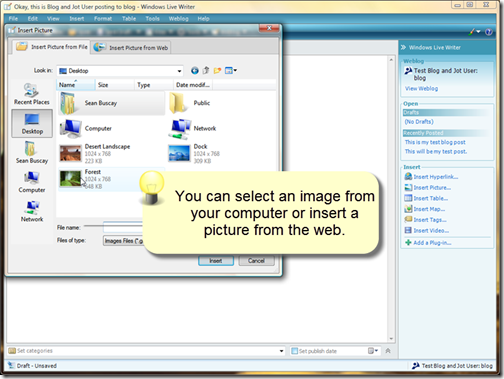Create a new folder icon
Viewport: 504px width, 379px height.
(217, 70)
